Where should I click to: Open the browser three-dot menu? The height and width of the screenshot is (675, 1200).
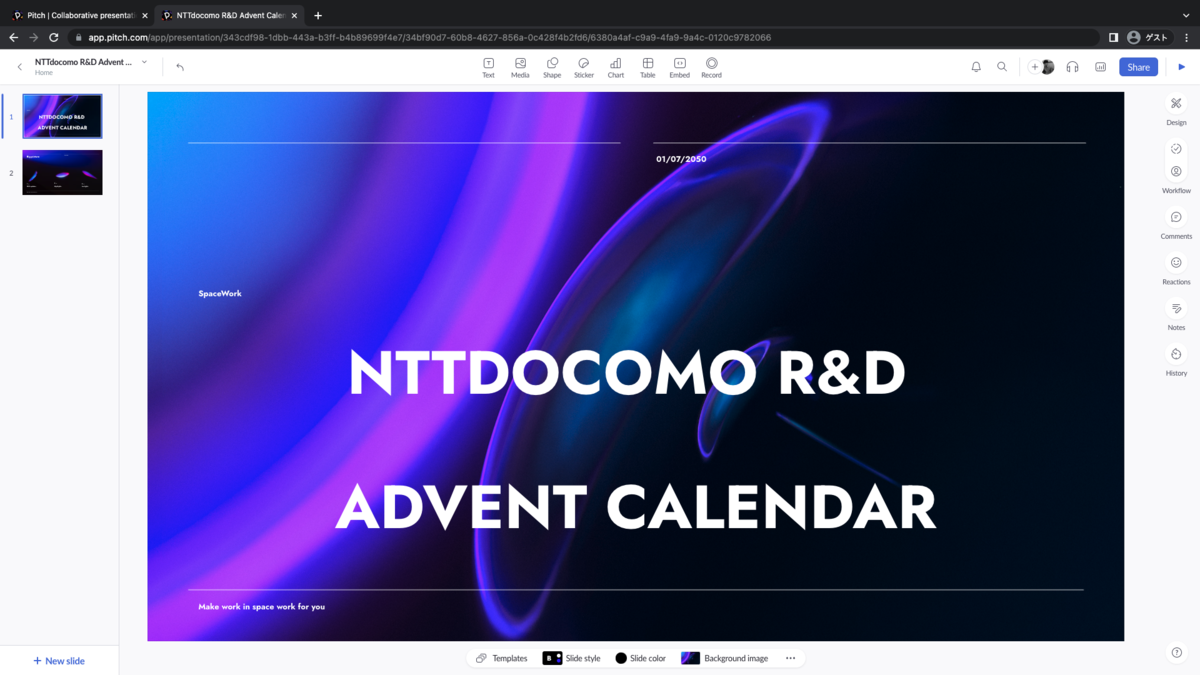click(x=1187, y=37)
